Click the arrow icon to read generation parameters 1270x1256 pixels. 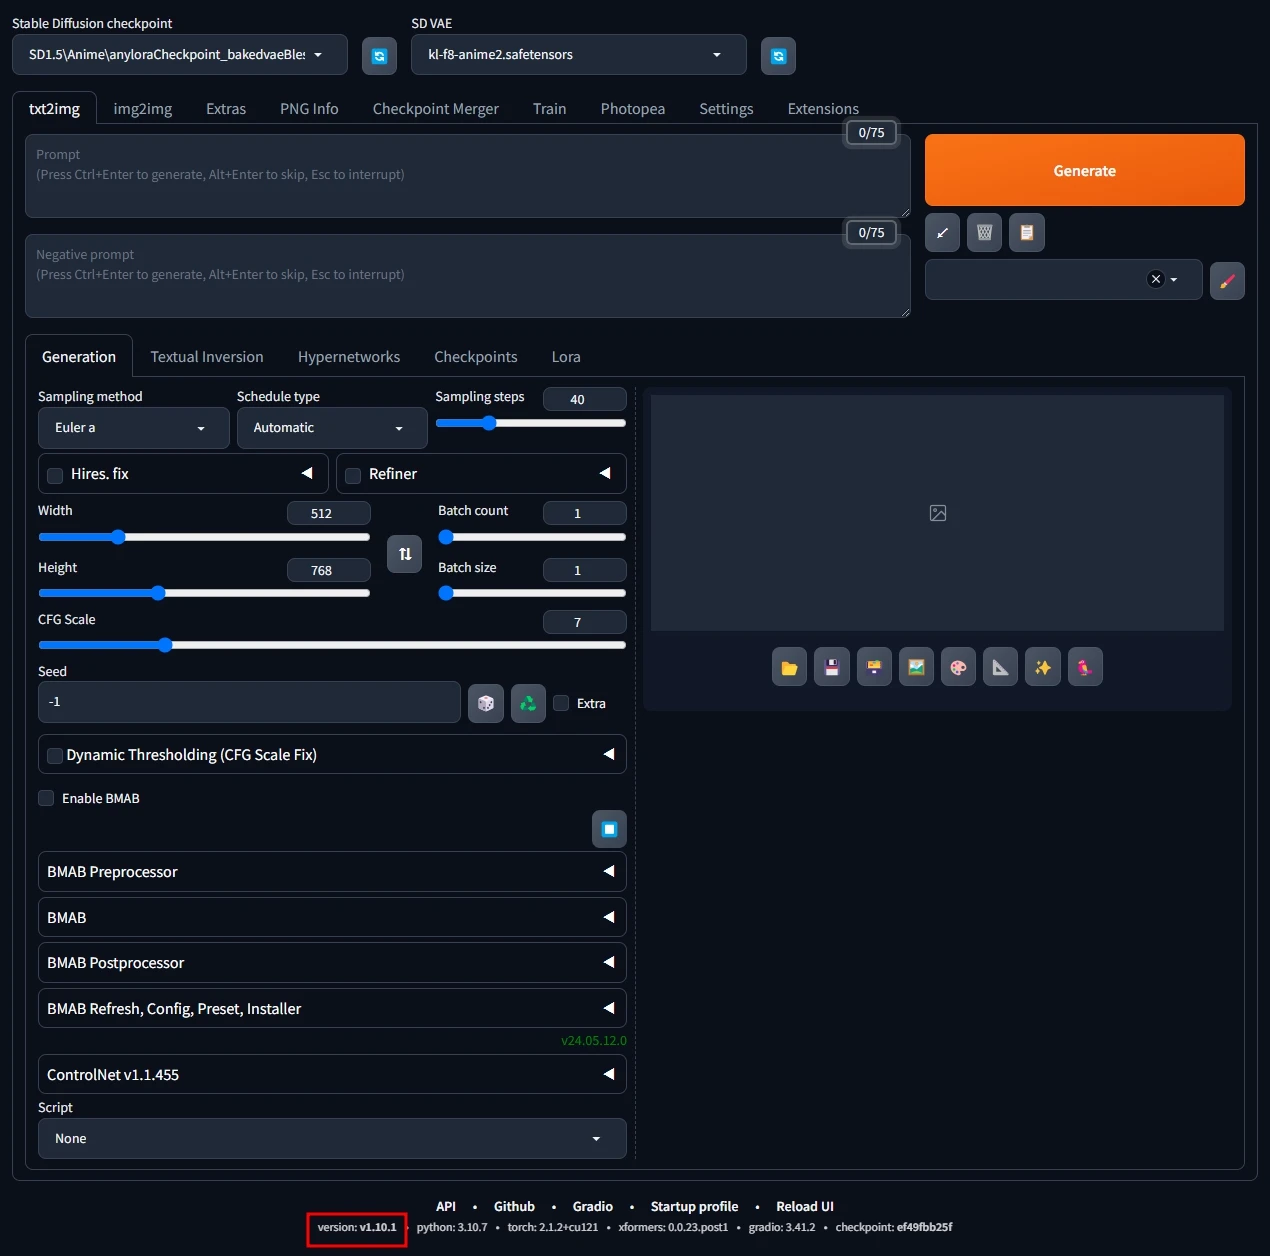942,233
